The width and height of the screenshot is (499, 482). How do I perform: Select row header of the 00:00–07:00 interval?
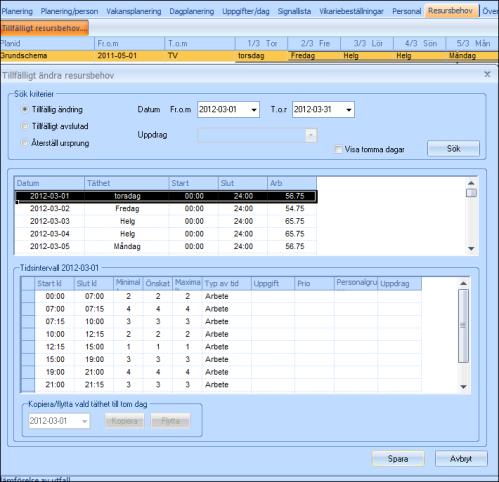tap(28, 296)
